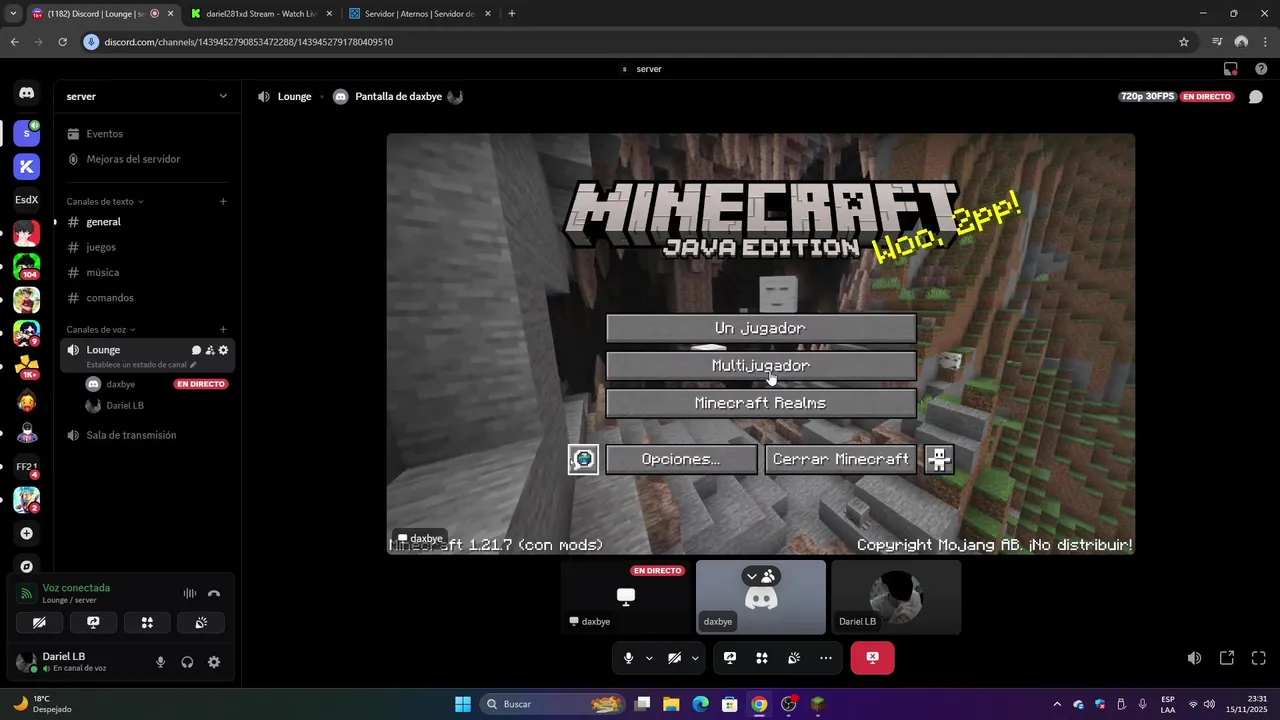Open soundboard from bottom call bar

click(794, 658)
